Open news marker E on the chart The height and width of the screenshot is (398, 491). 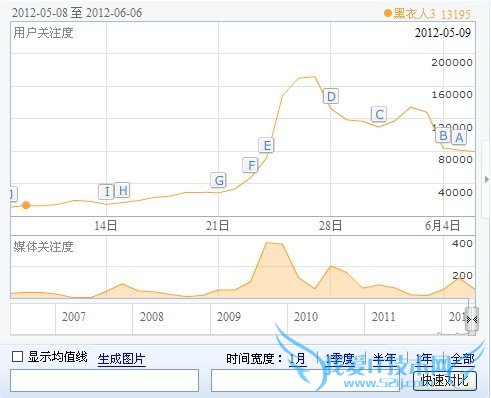(x=267, y=145)
